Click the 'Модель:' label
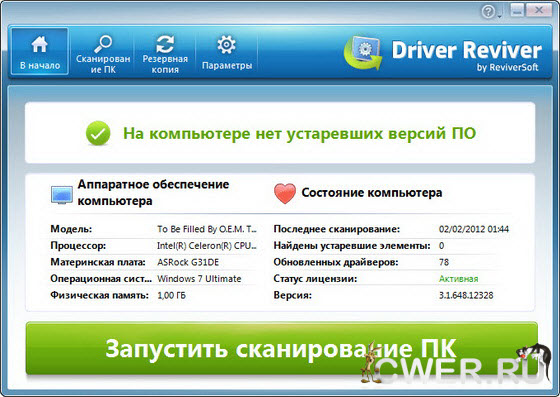This screenshot has width=560, height=397. (x=71, y=229)
